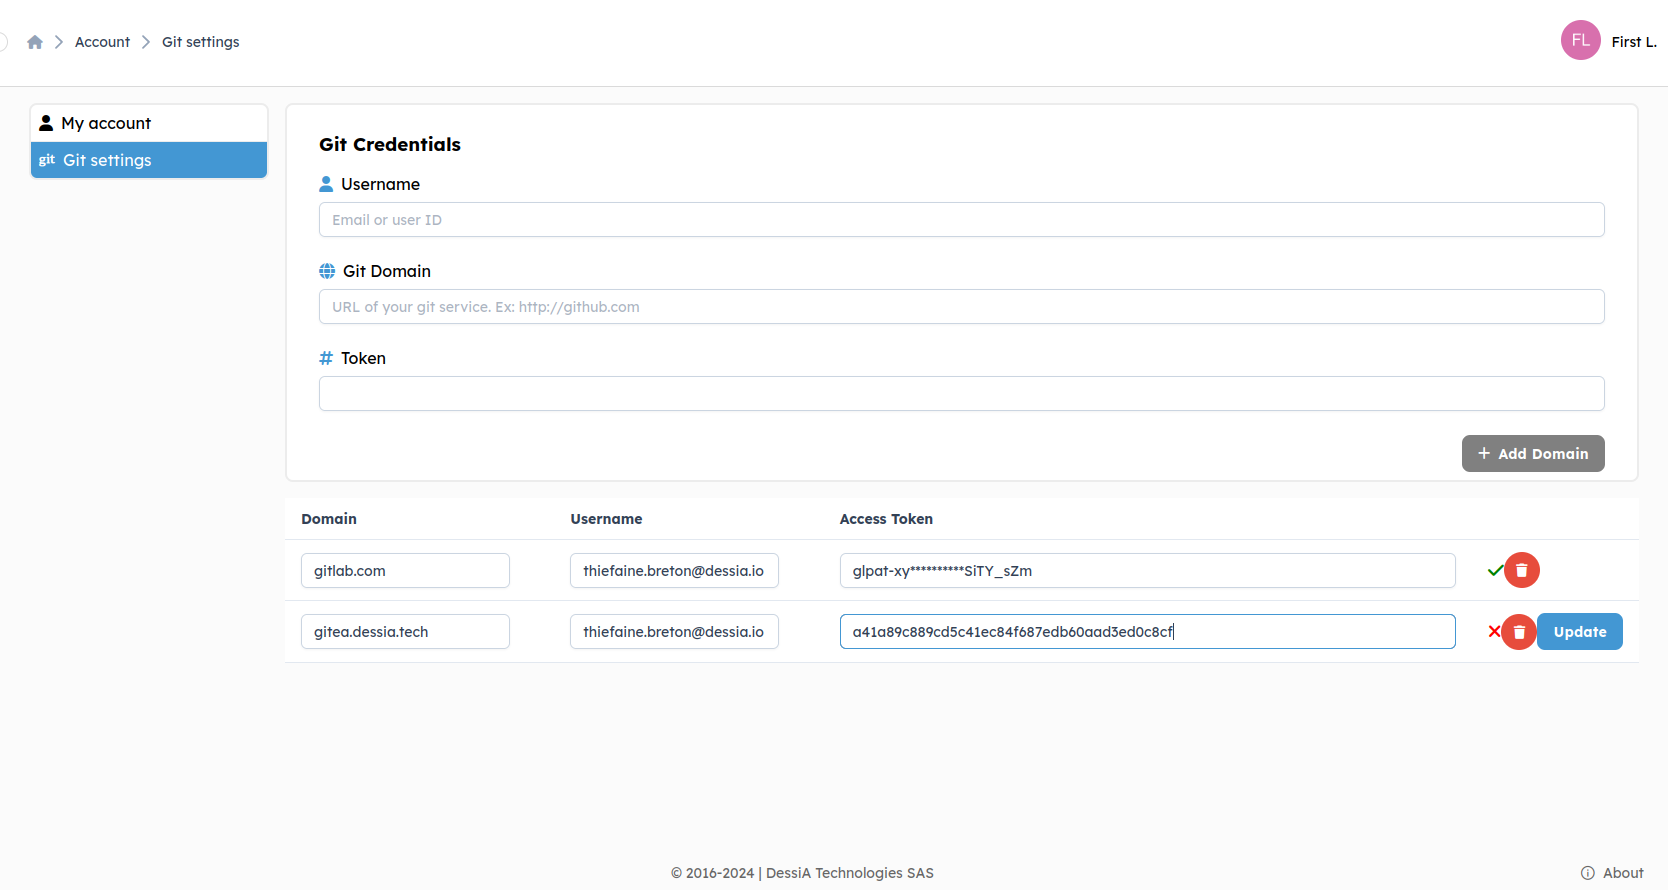Click the git icon in sidebar

(x=47, y=160)
